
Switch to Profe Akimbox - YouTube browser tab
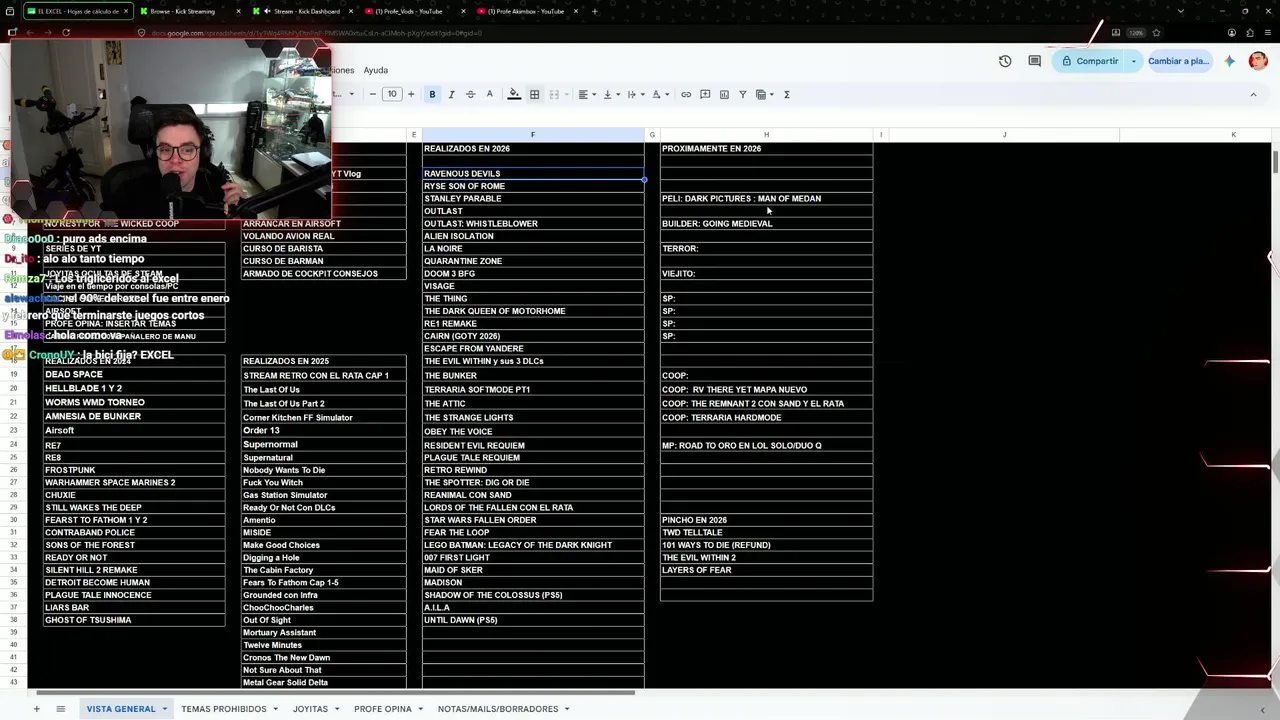(x=526, y=11)
